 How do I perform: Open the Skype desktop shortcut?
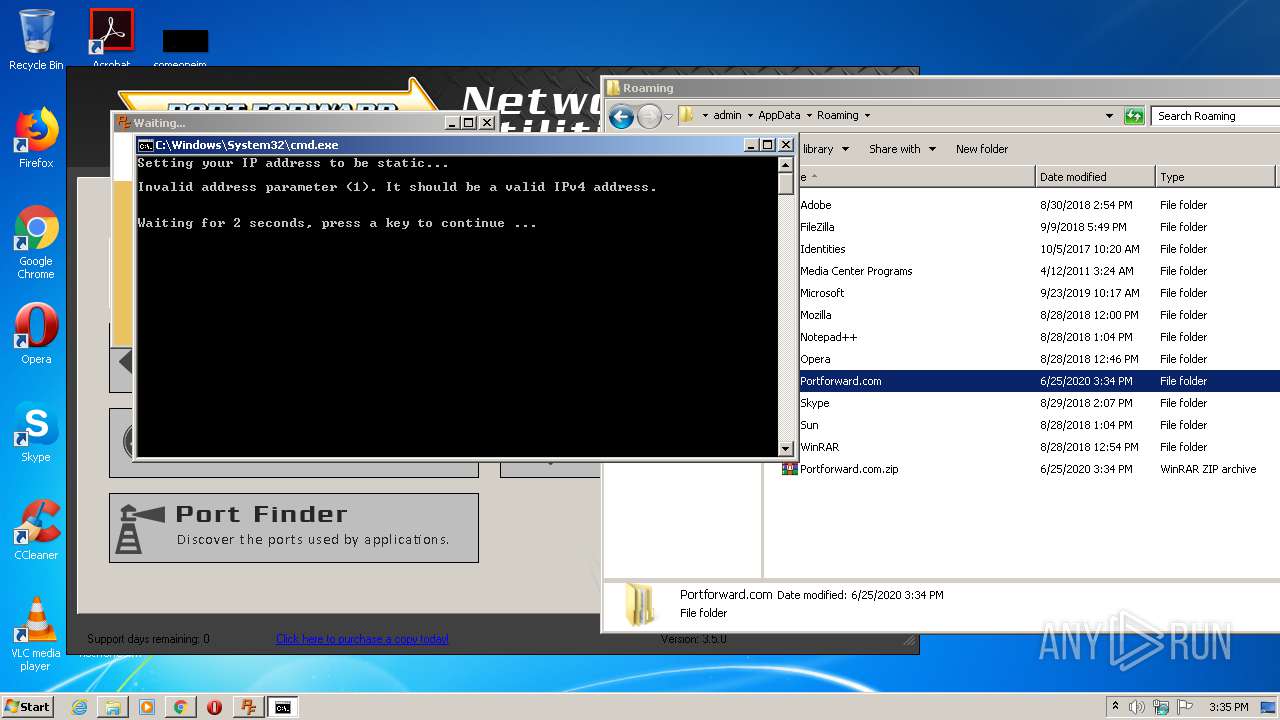point(36,432)
